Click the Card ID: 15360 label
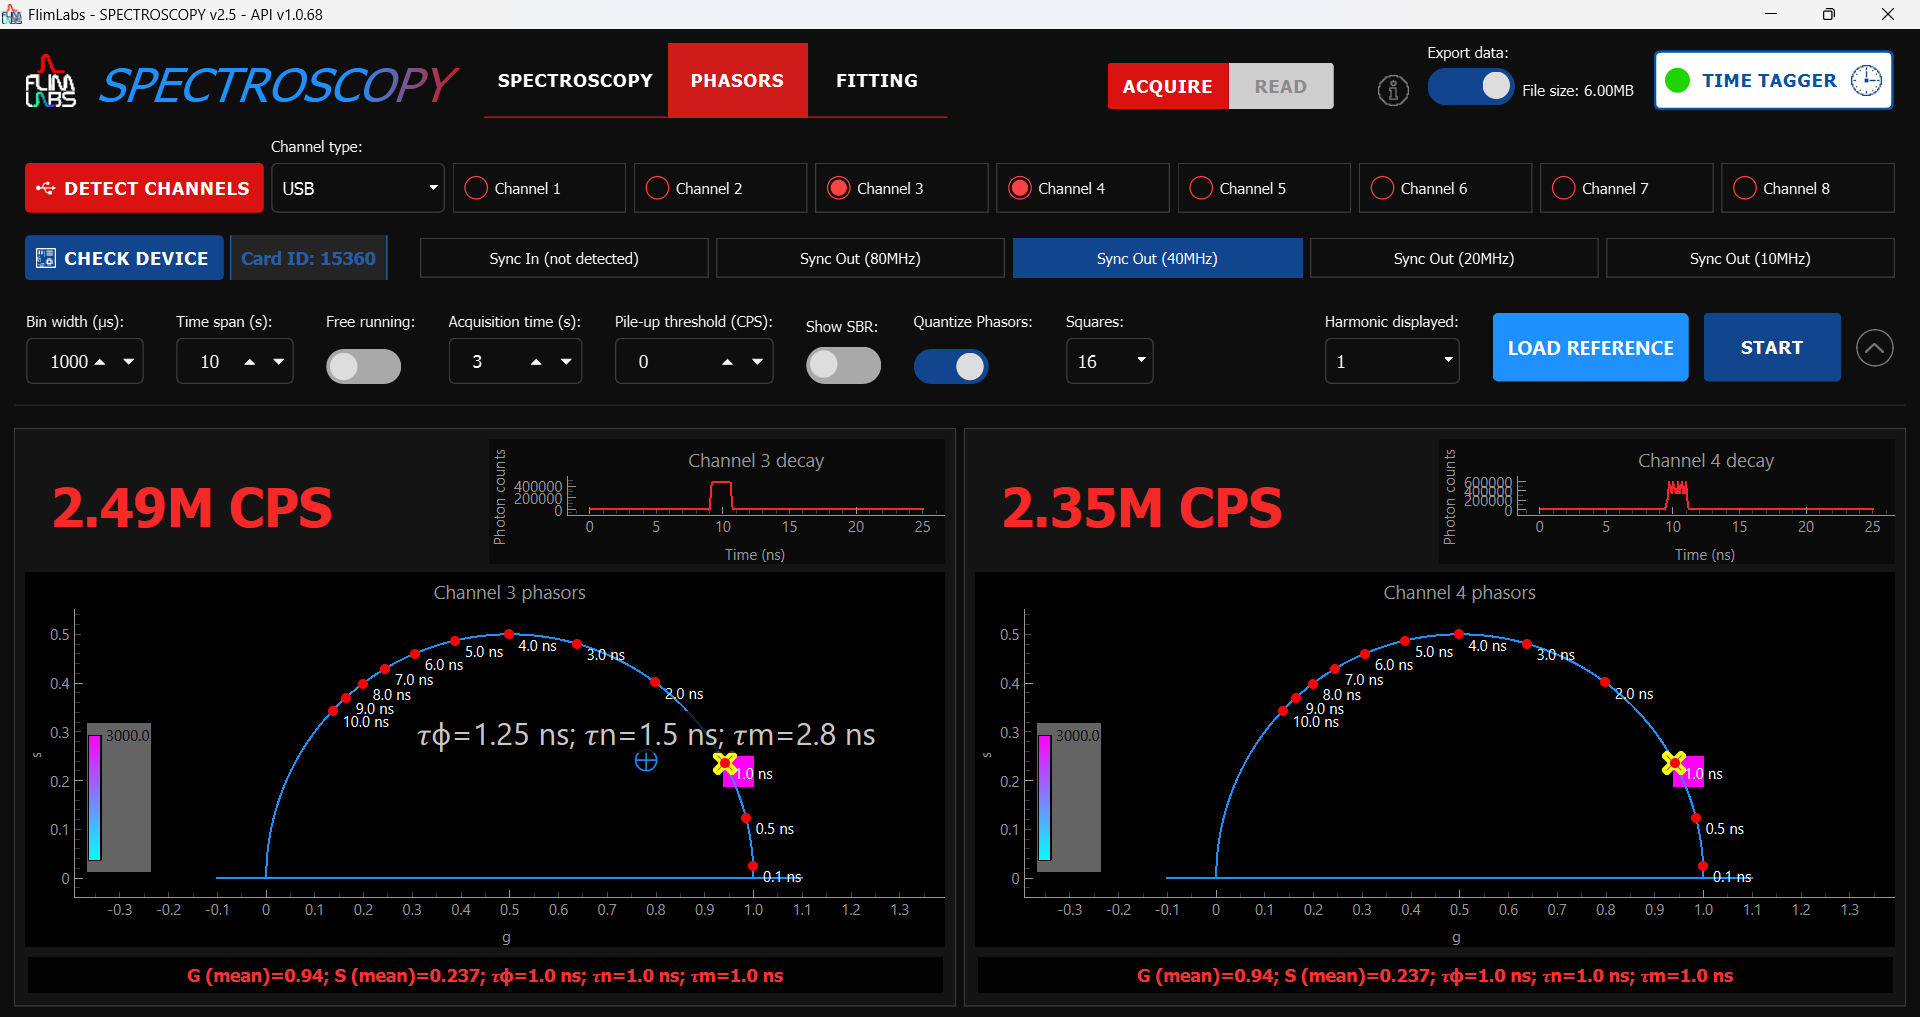 click(x=308, y=258)
